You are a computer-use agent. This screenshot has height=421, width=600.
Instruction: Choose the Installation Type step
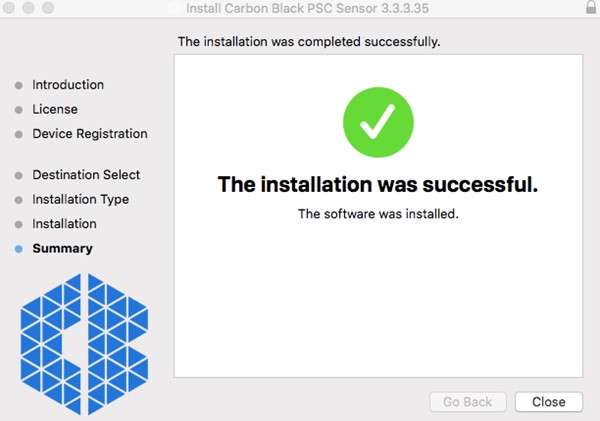[x=81, y=199]
